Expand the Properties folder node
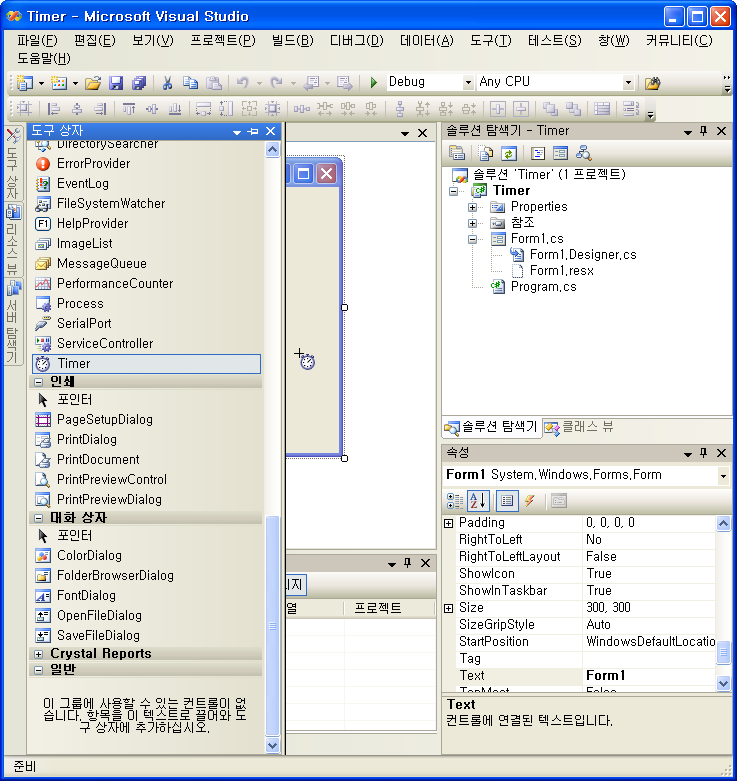737x781 pixels. pyautogui.click(x=472, y=207)
